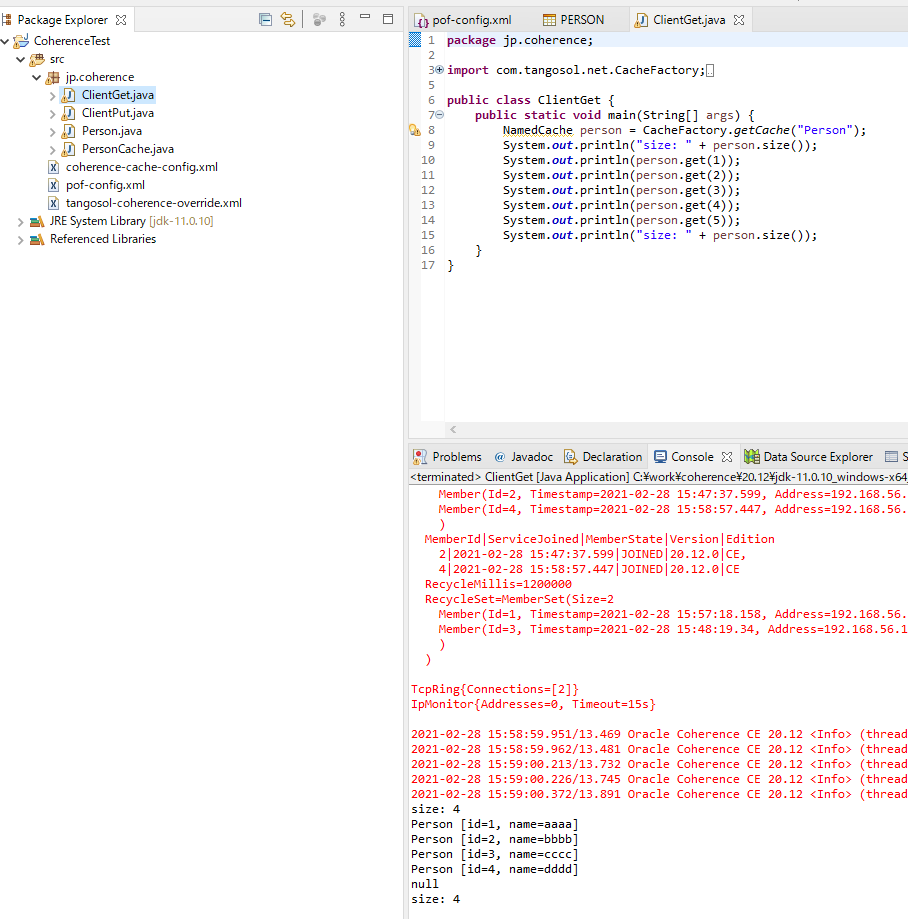The image size is (908, 919).
Task: Click the Referenced Libraries icon
Action: [x=37, y=240]
